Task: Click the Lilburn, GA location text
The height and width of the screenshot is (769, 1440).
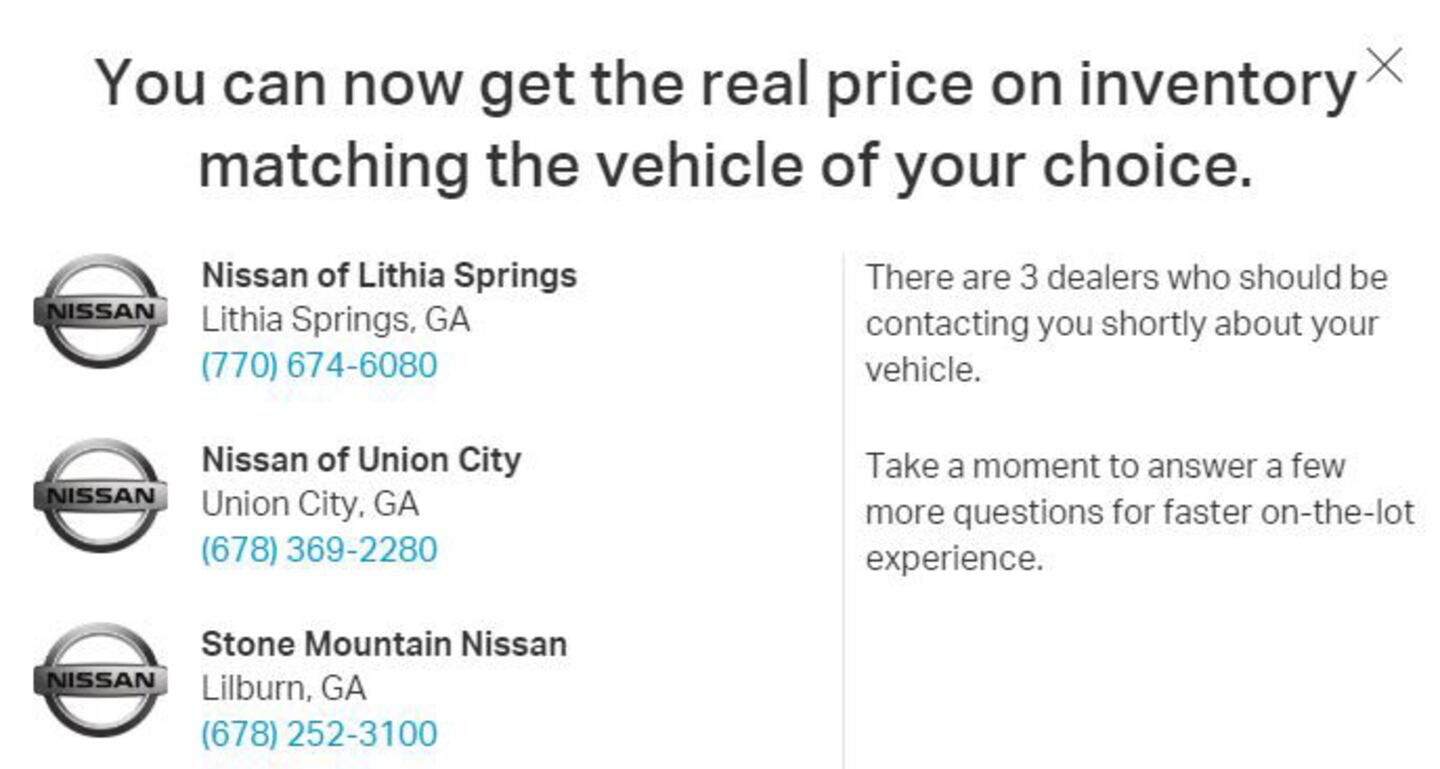Action: pyautogui.click(x=283, y=688)
